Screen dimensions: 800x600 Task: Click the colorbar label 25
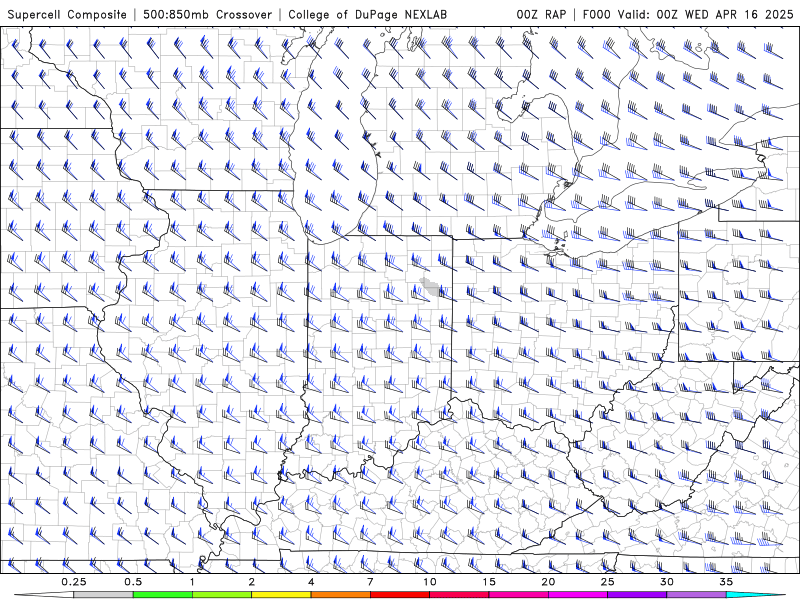[x=608, y=582]
